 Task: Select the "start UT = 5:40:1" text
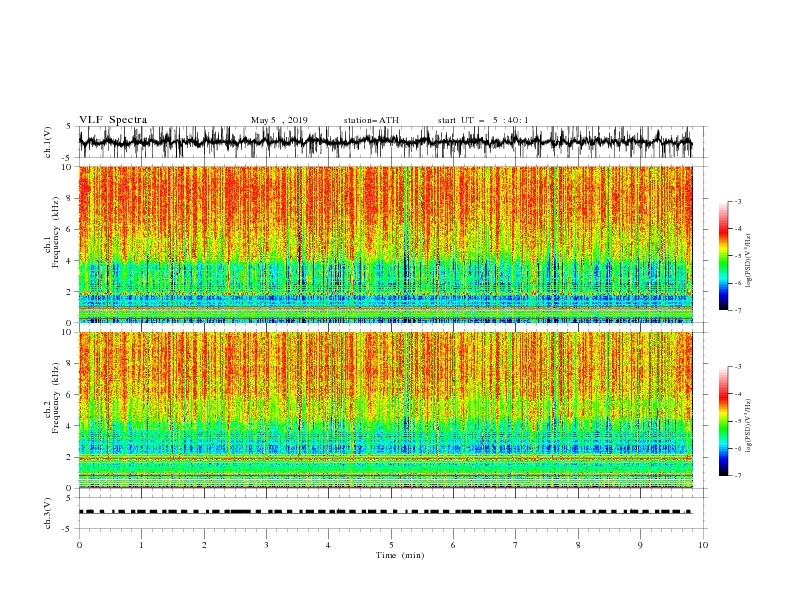(x=483, y=120)
